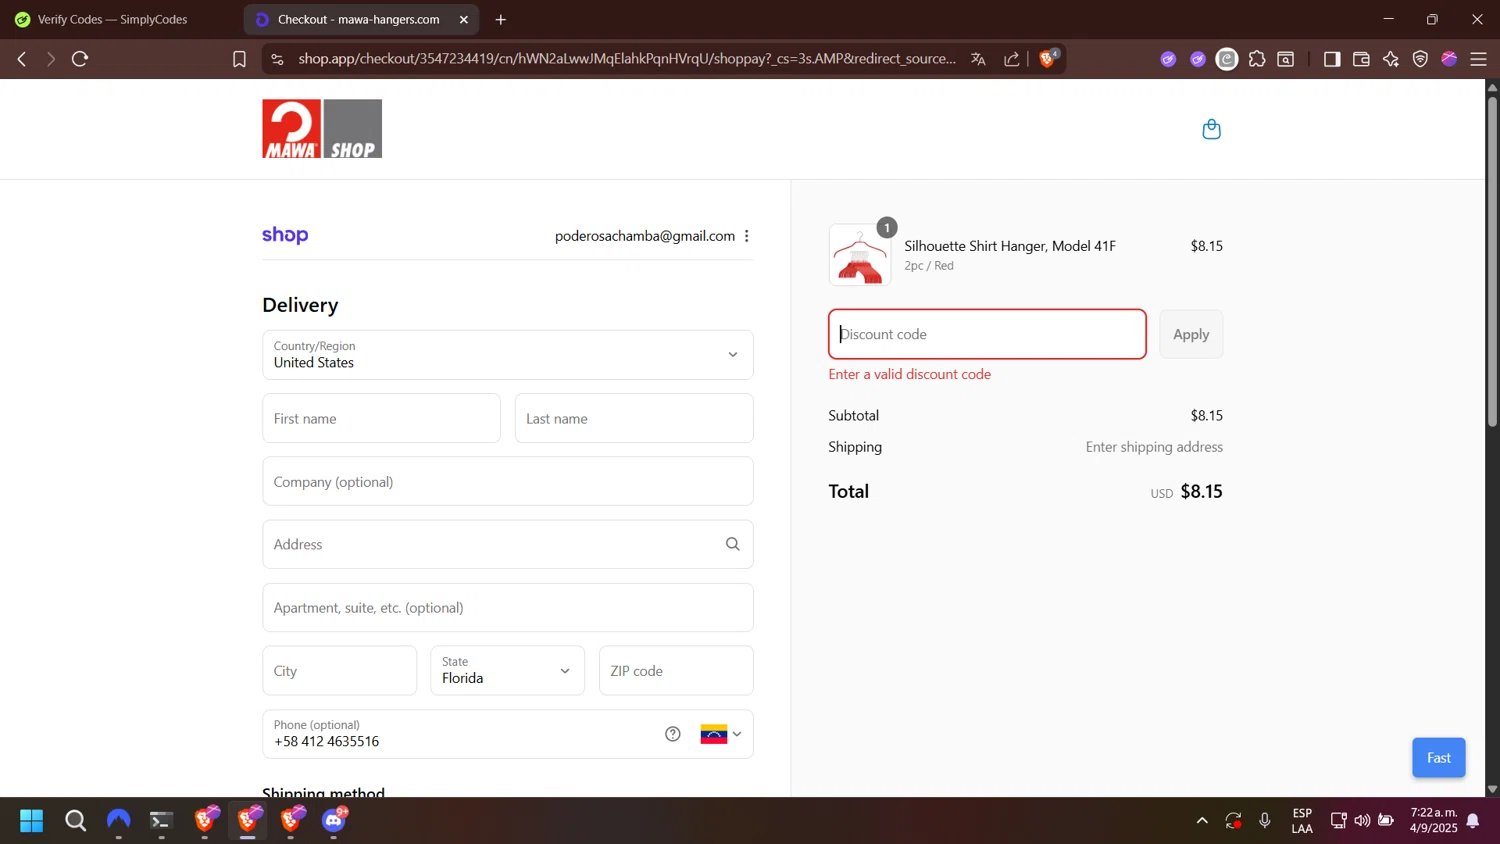Bookmark this page
The height and width of the screenshot is (844, 1500).
pyautogui.click(x=239, y=59)
